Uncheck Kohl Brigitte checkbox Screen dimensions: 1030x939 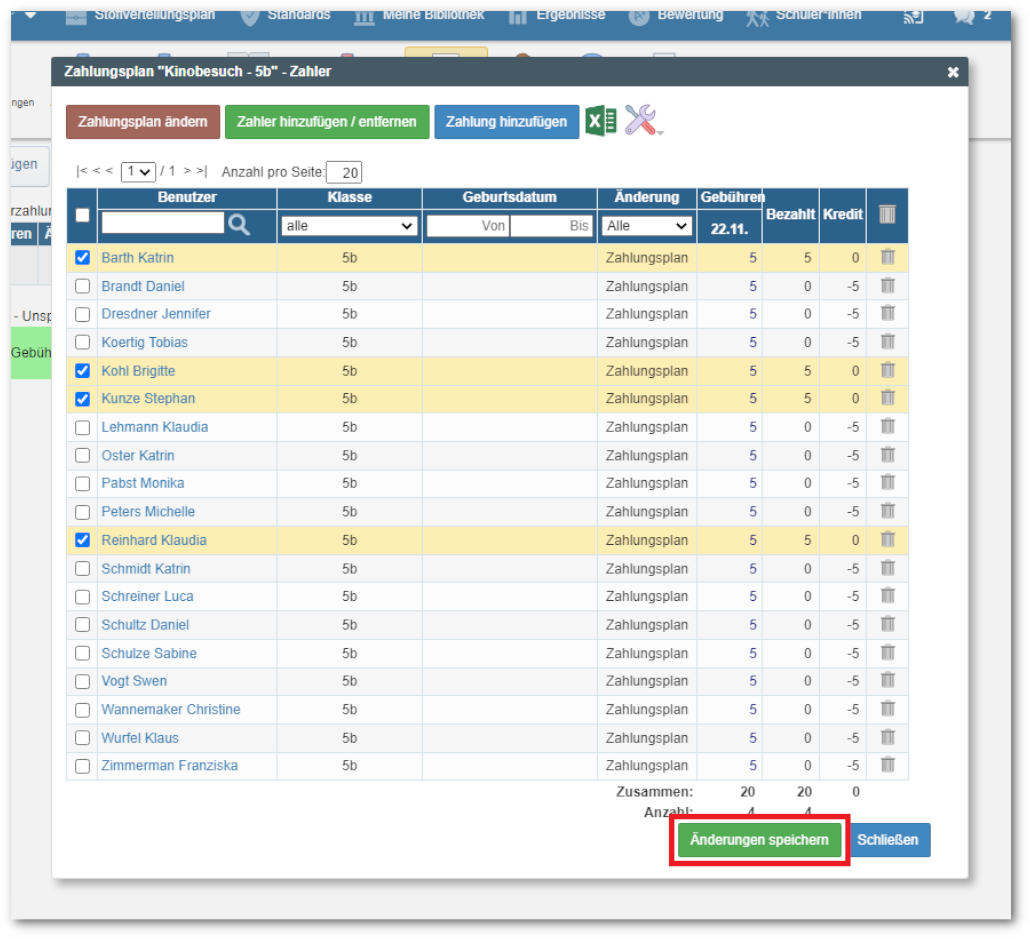[x=82, y=371]
